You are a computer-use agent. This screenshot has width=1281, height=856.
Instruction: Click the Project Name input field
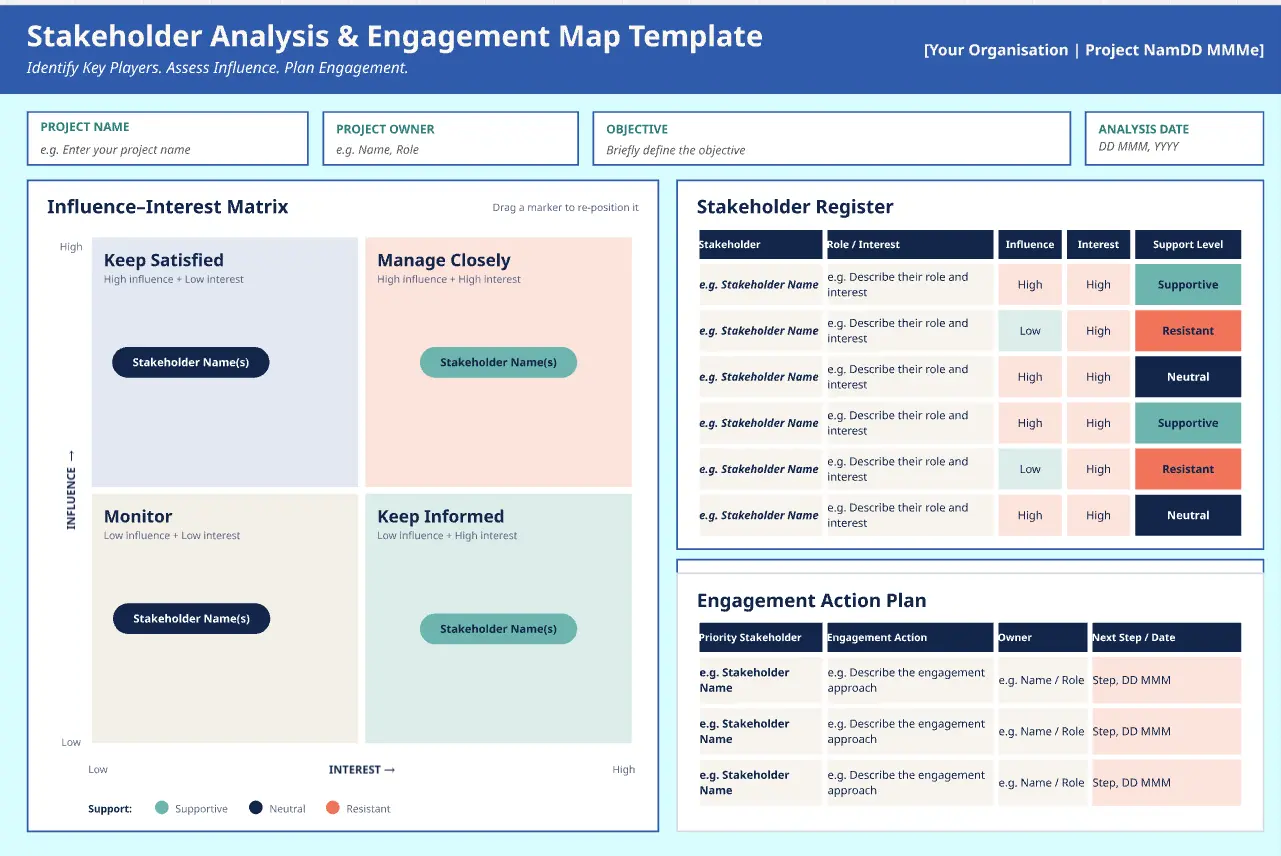point(167,138)
